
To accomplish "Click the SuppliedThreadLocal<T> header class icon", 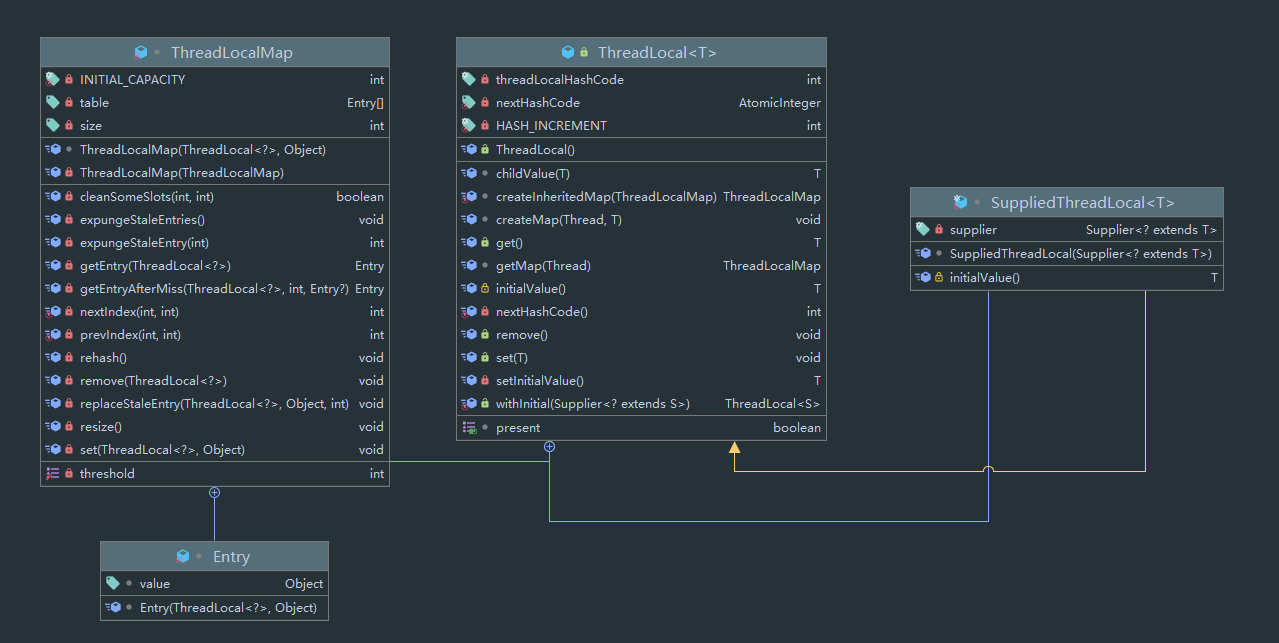I will tap(961, 202).
